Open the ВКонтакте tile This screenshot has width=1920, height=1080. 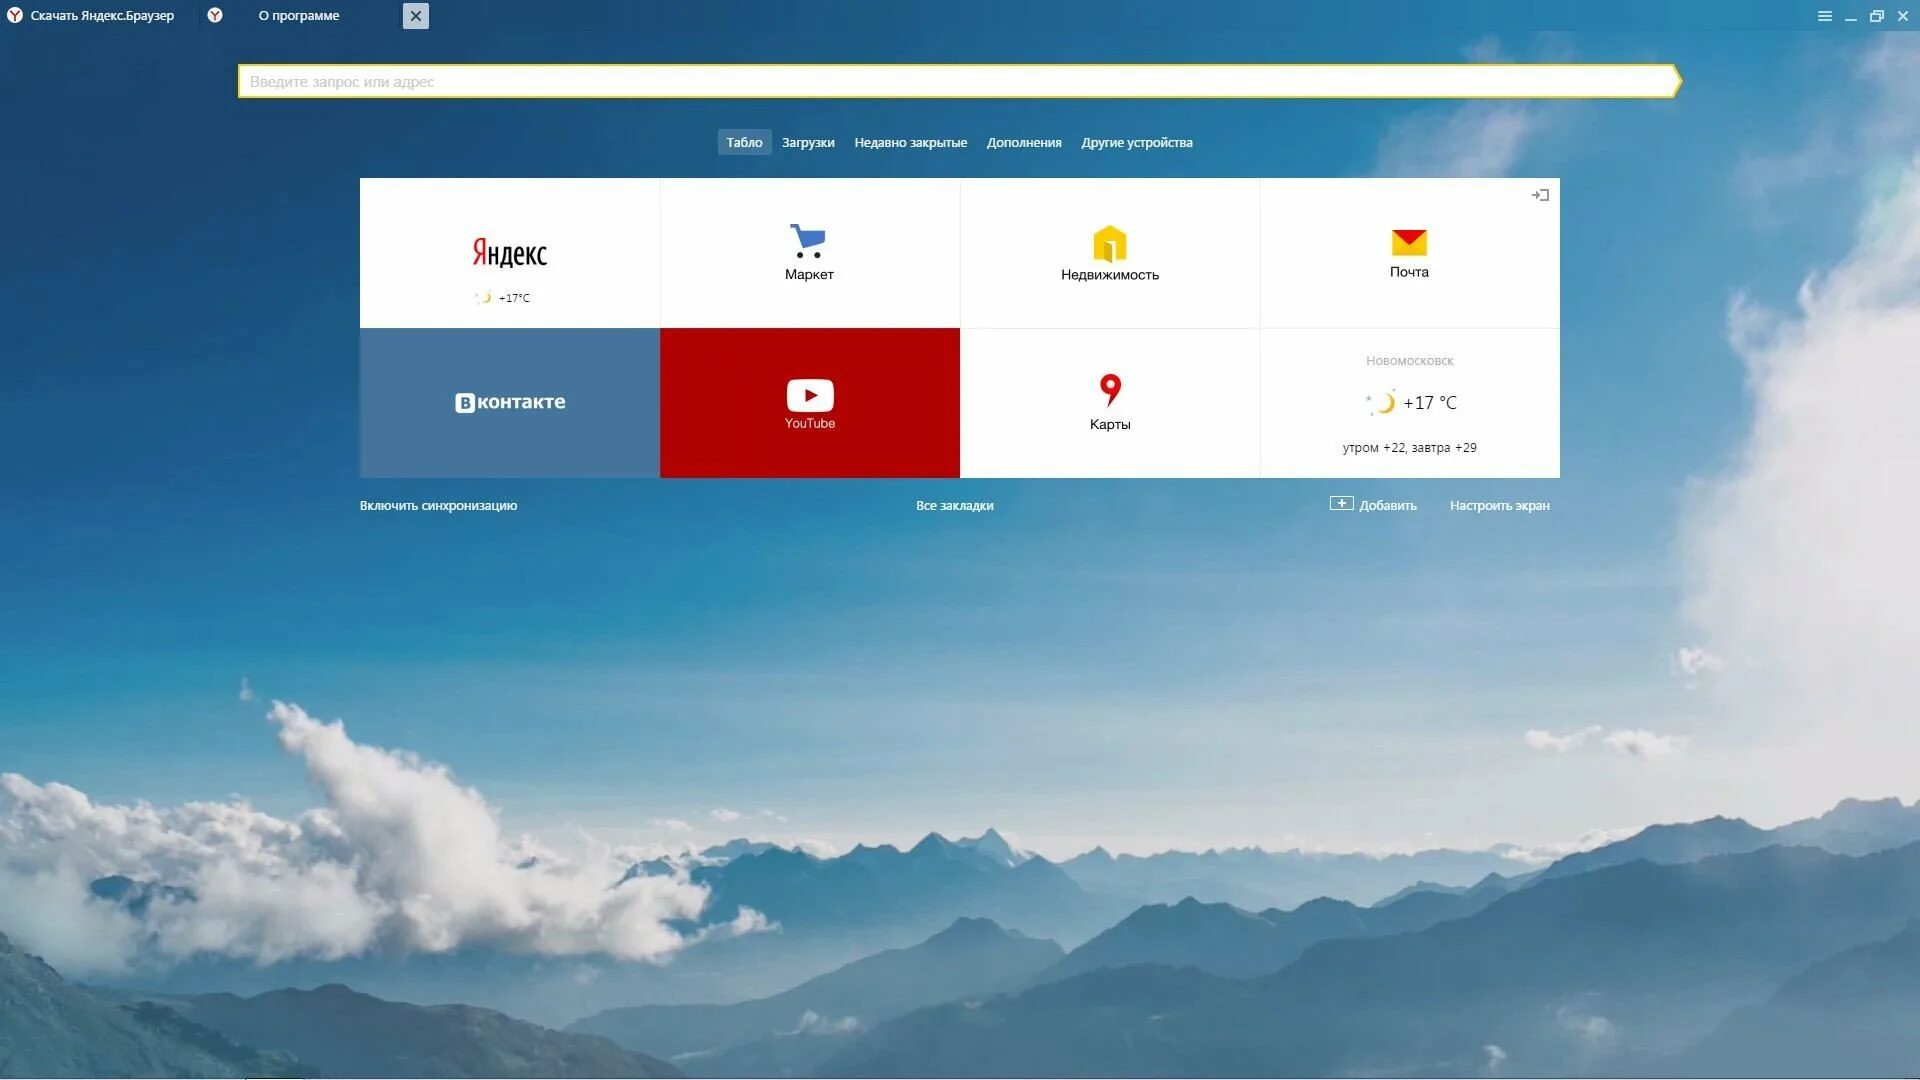509,402
